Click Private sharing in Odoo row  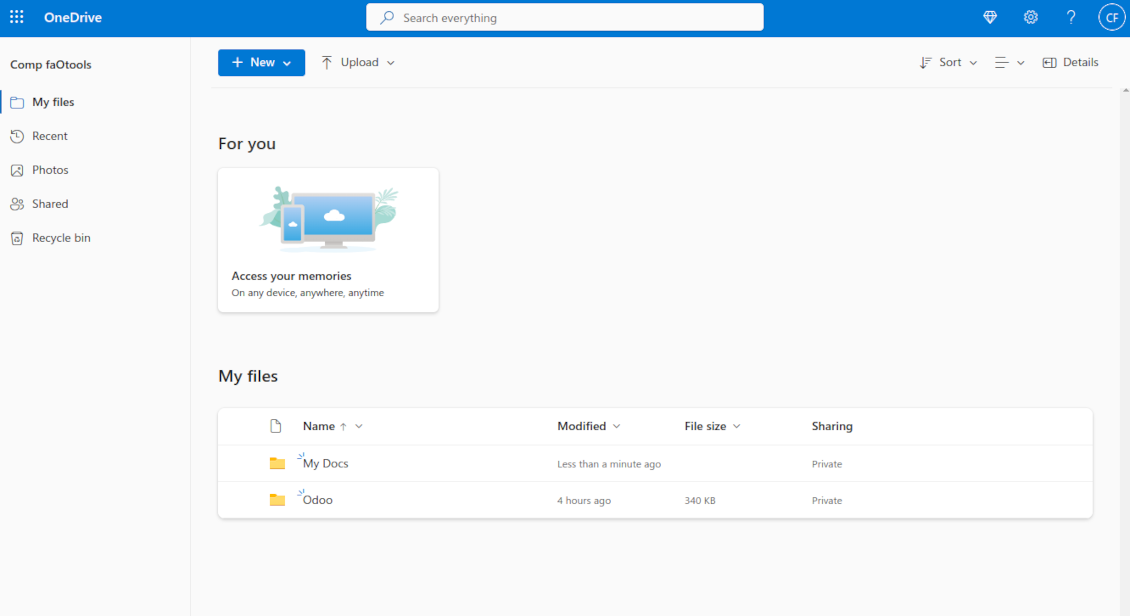click(827, 501)
